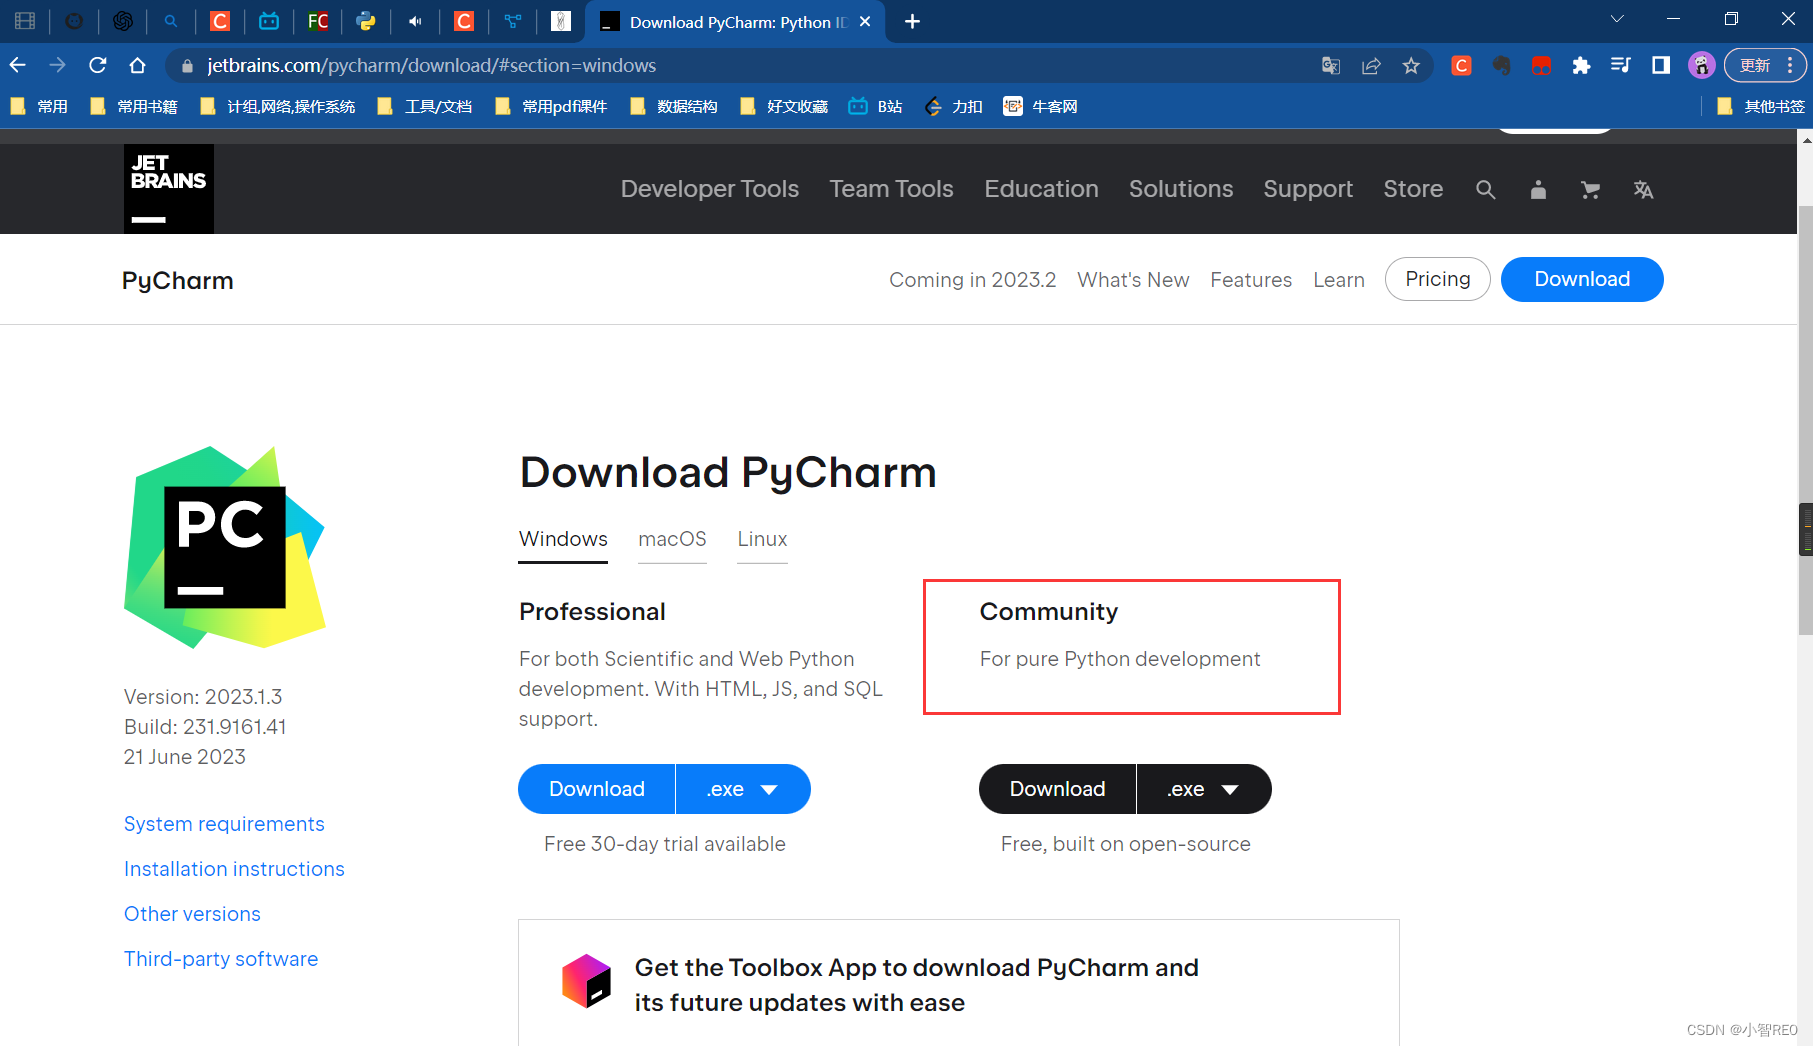Open the 常用书籍 bookmarks folder
This screenshot has height=1046, width=1813.
coord(133,106)
